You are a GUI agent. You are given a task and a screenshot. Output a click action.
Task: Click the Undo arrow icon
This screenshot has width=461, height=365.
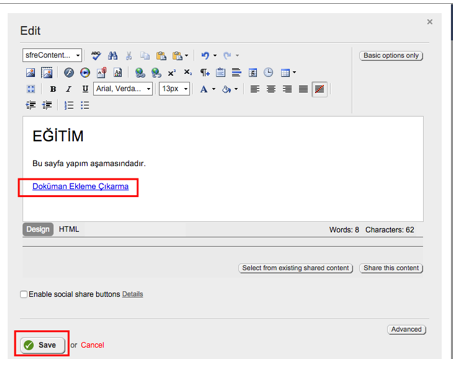(205, 55)
